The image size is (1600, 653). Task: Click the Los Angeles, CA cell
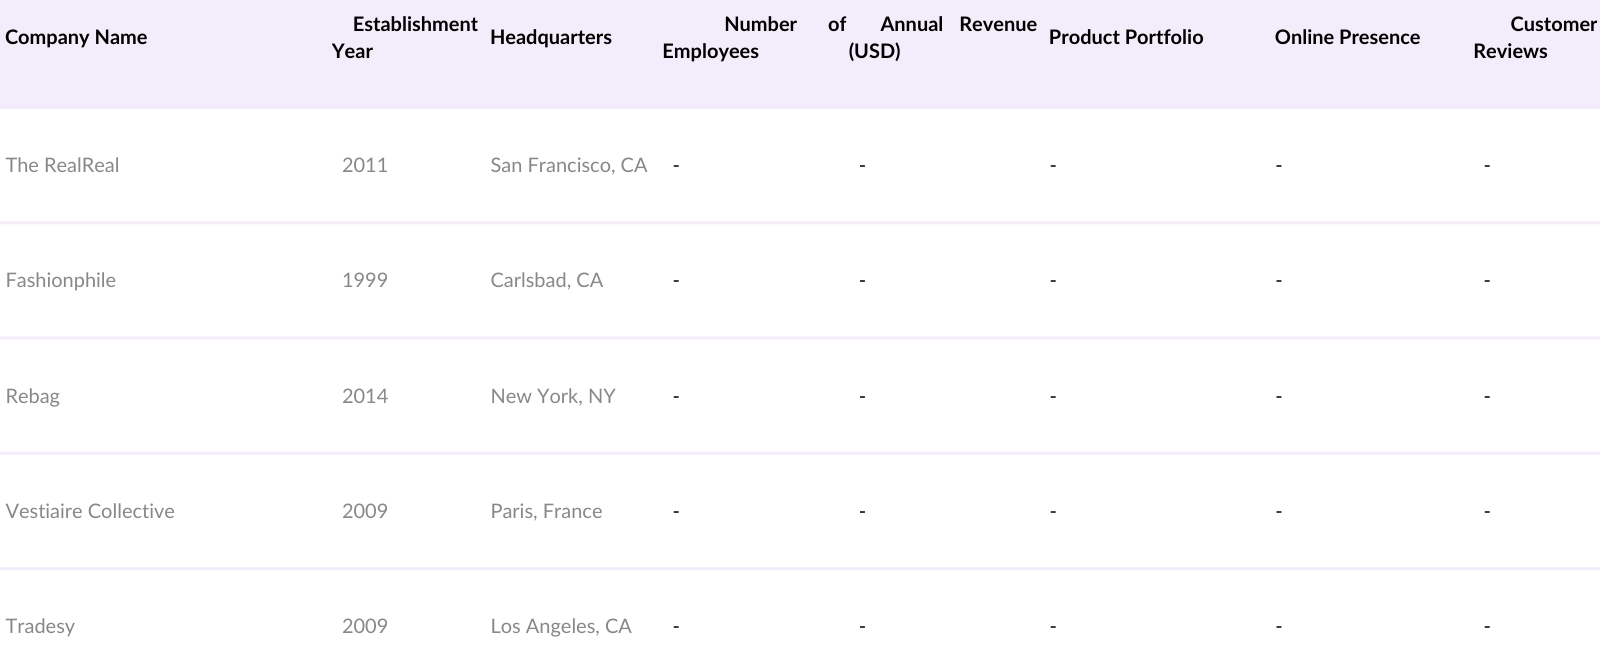[x=561, y=626]
